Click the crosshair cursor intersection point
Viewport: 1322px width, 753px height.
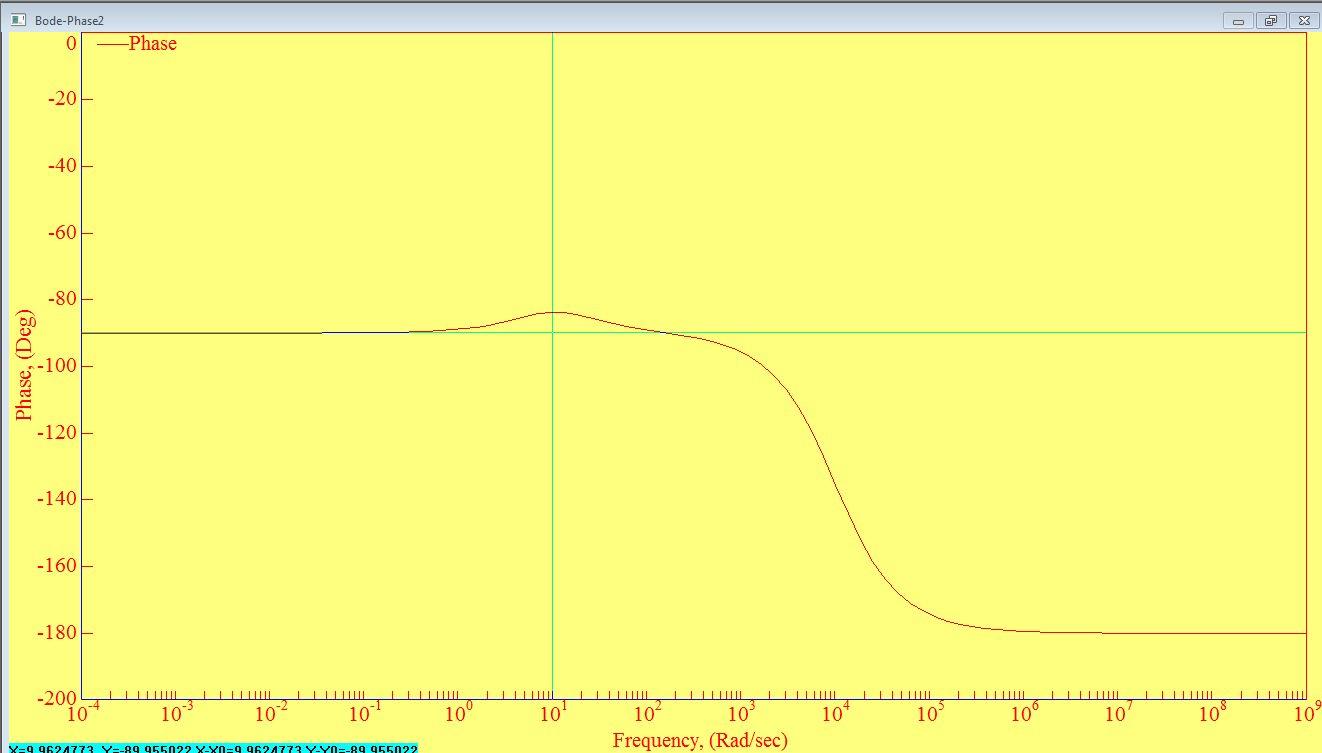click(x=552, y=332)
